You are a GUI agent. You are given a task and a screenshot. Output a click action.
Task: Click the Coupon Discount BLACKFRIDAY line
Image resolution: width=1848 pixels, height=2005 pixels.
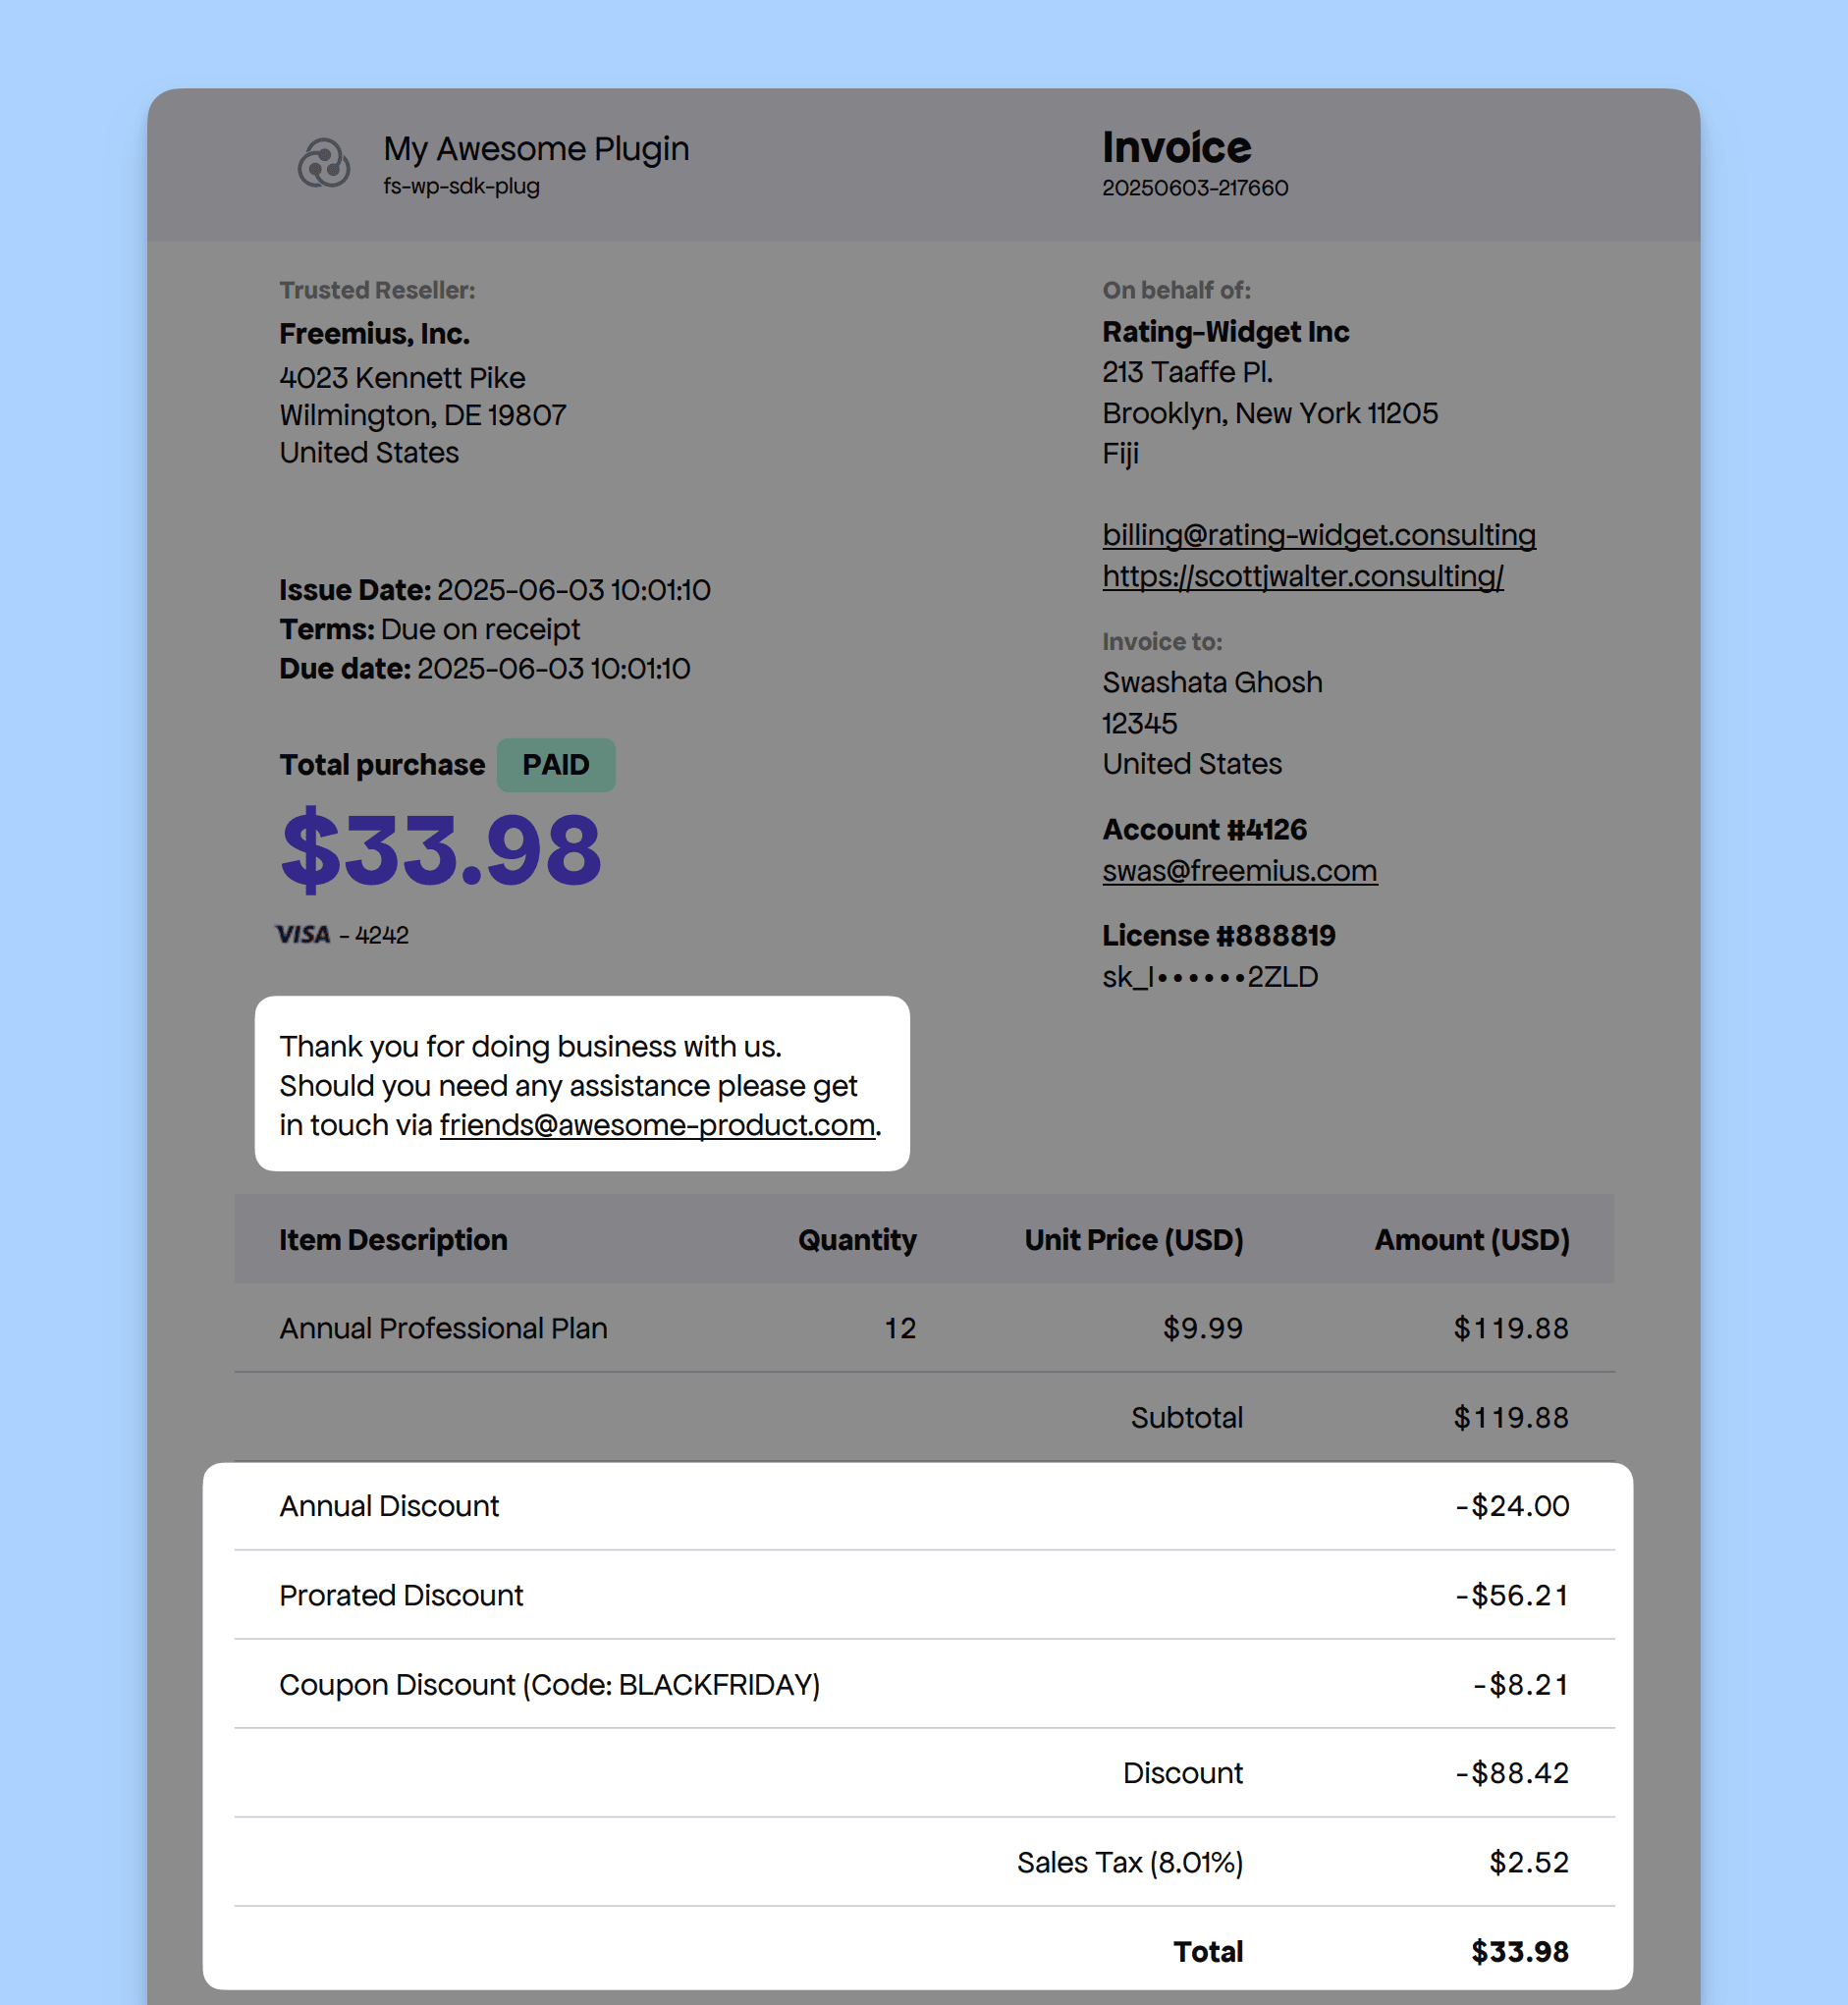pos(924,1685)
